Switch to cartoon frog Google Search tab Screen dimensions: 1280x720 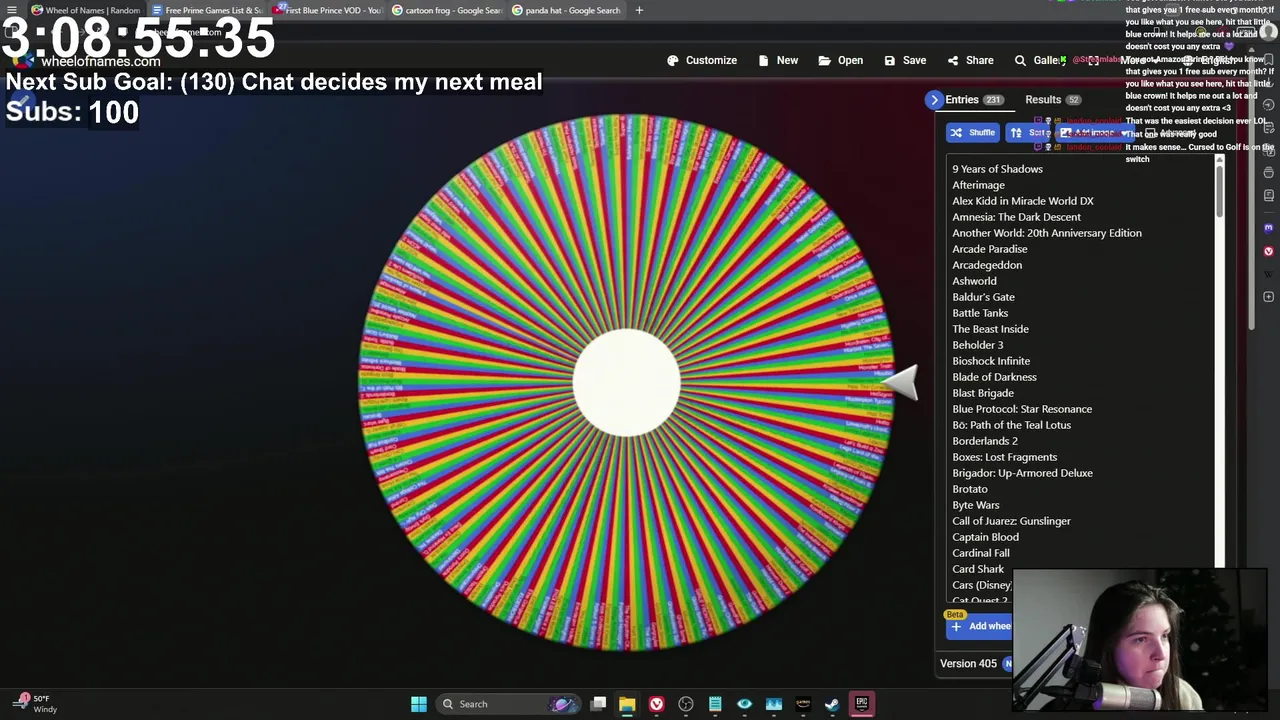pyautogui.click(x=447, y=10)
